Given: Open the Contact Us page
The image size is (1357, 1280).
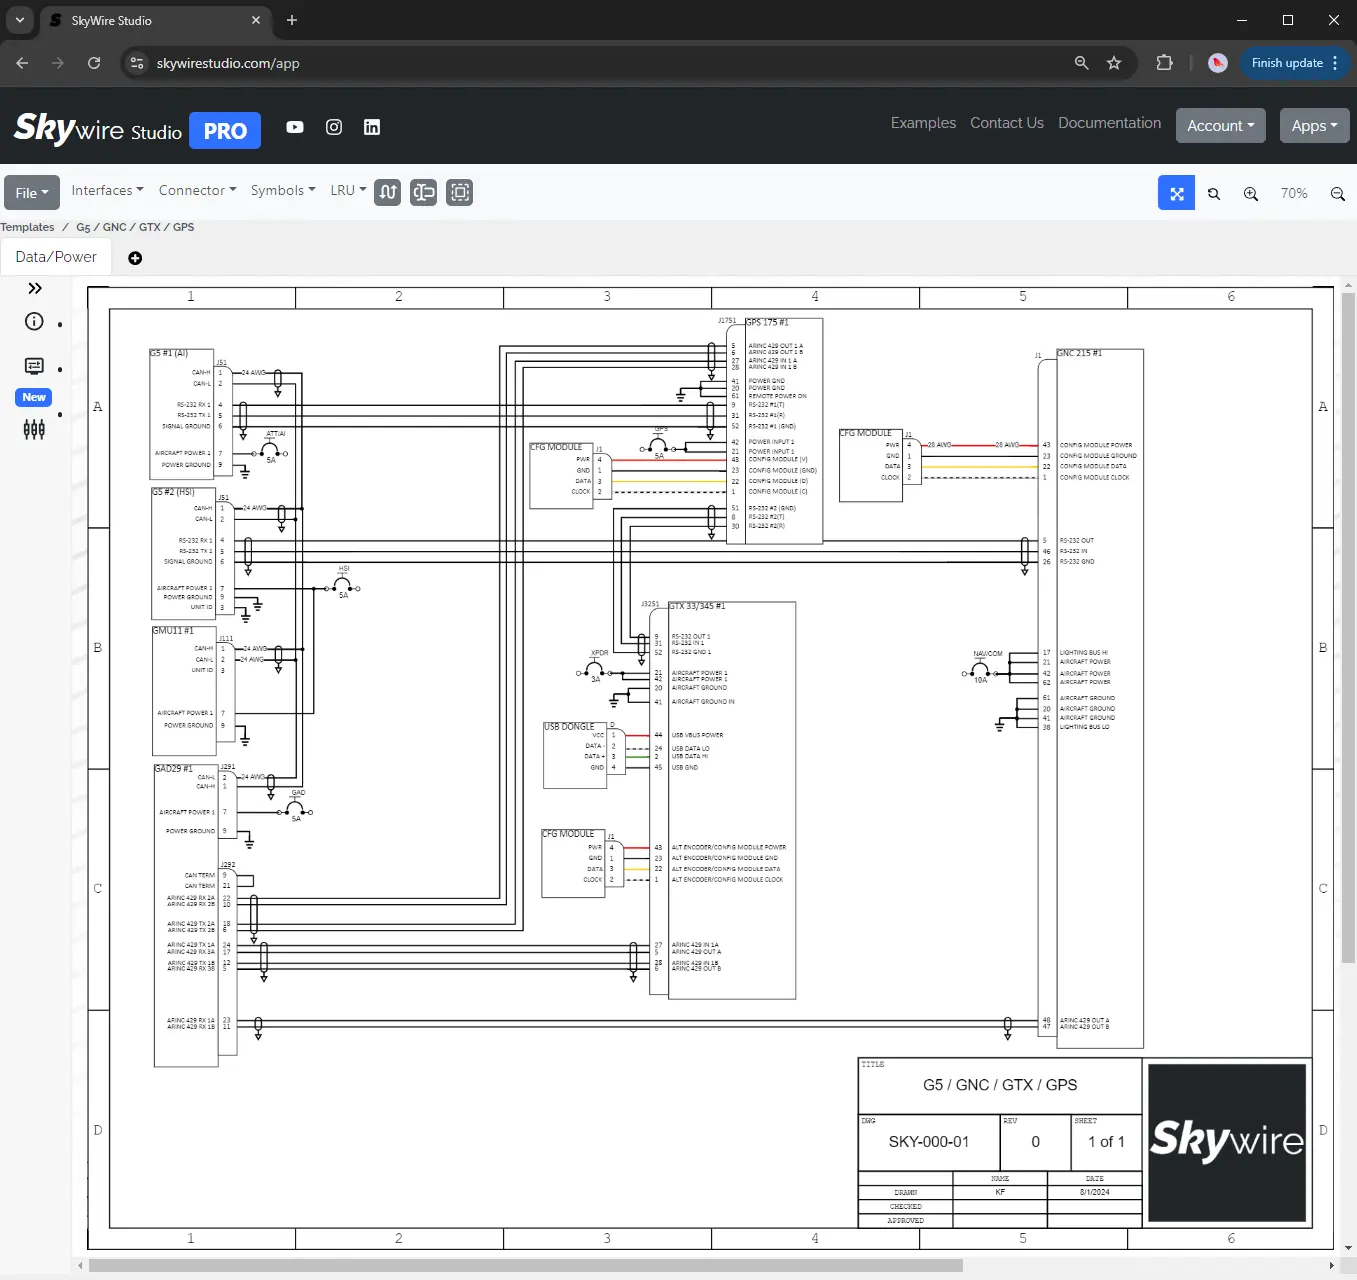Looking at the screenshot, I should pos(1007,123).
